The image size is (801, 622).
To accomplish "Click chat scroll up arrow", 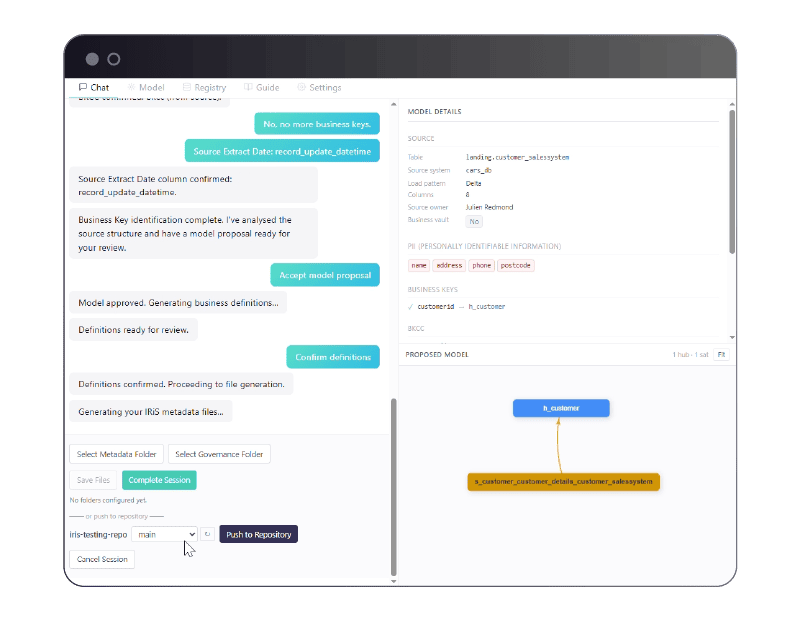I will tap(393, 104).
